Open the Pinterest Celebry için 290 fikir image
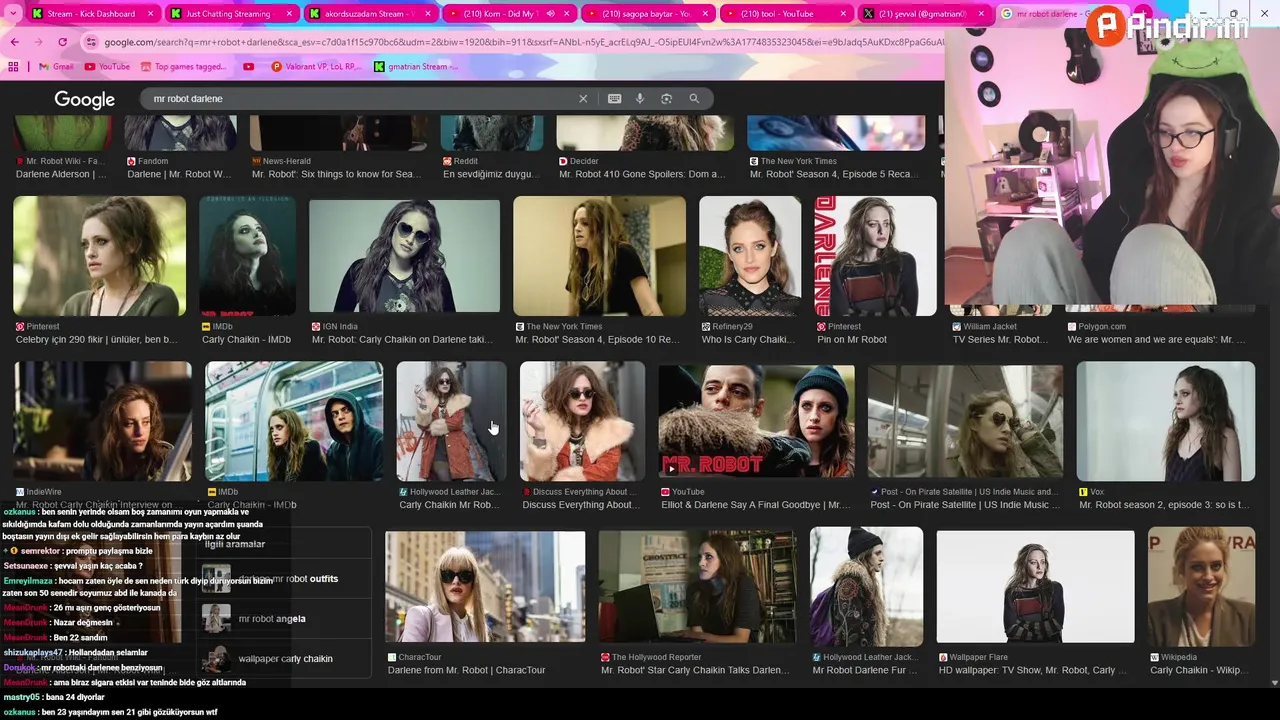The width and height of the screenshot is (1280, 720). (x=99, y=256)
